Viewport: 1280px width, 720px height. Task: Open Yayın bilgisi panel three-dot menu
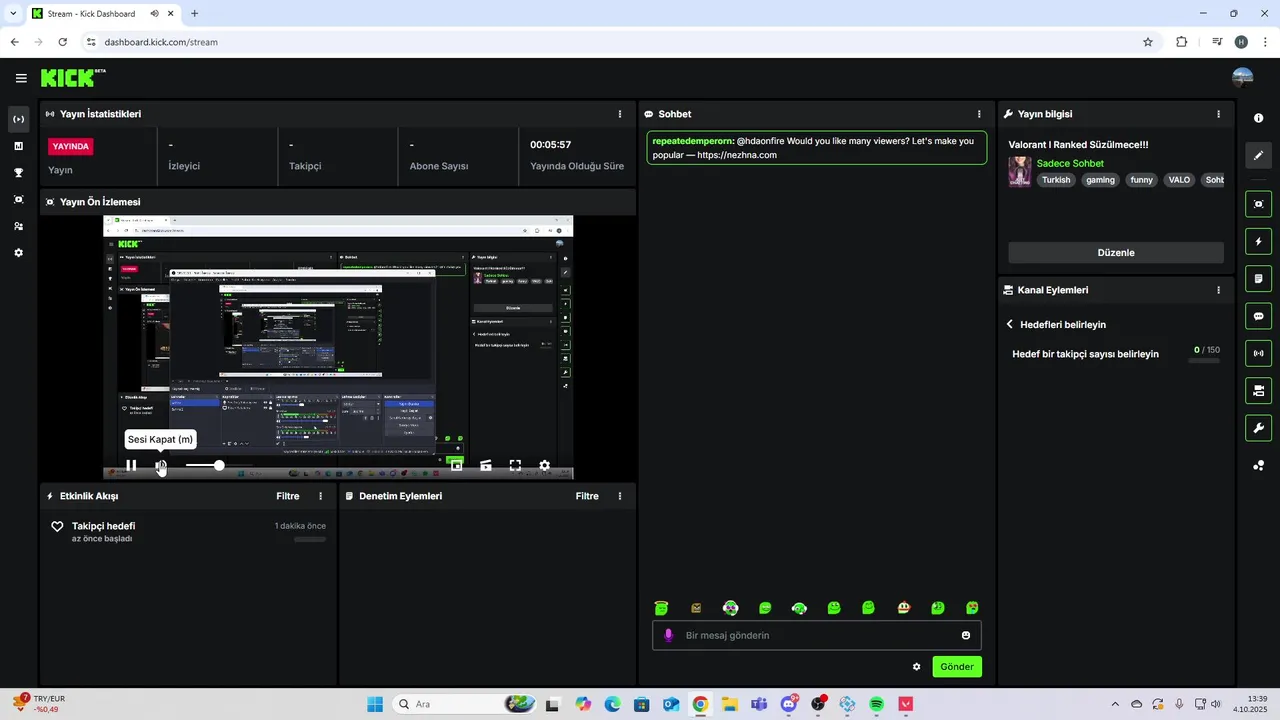(1218, 114)
